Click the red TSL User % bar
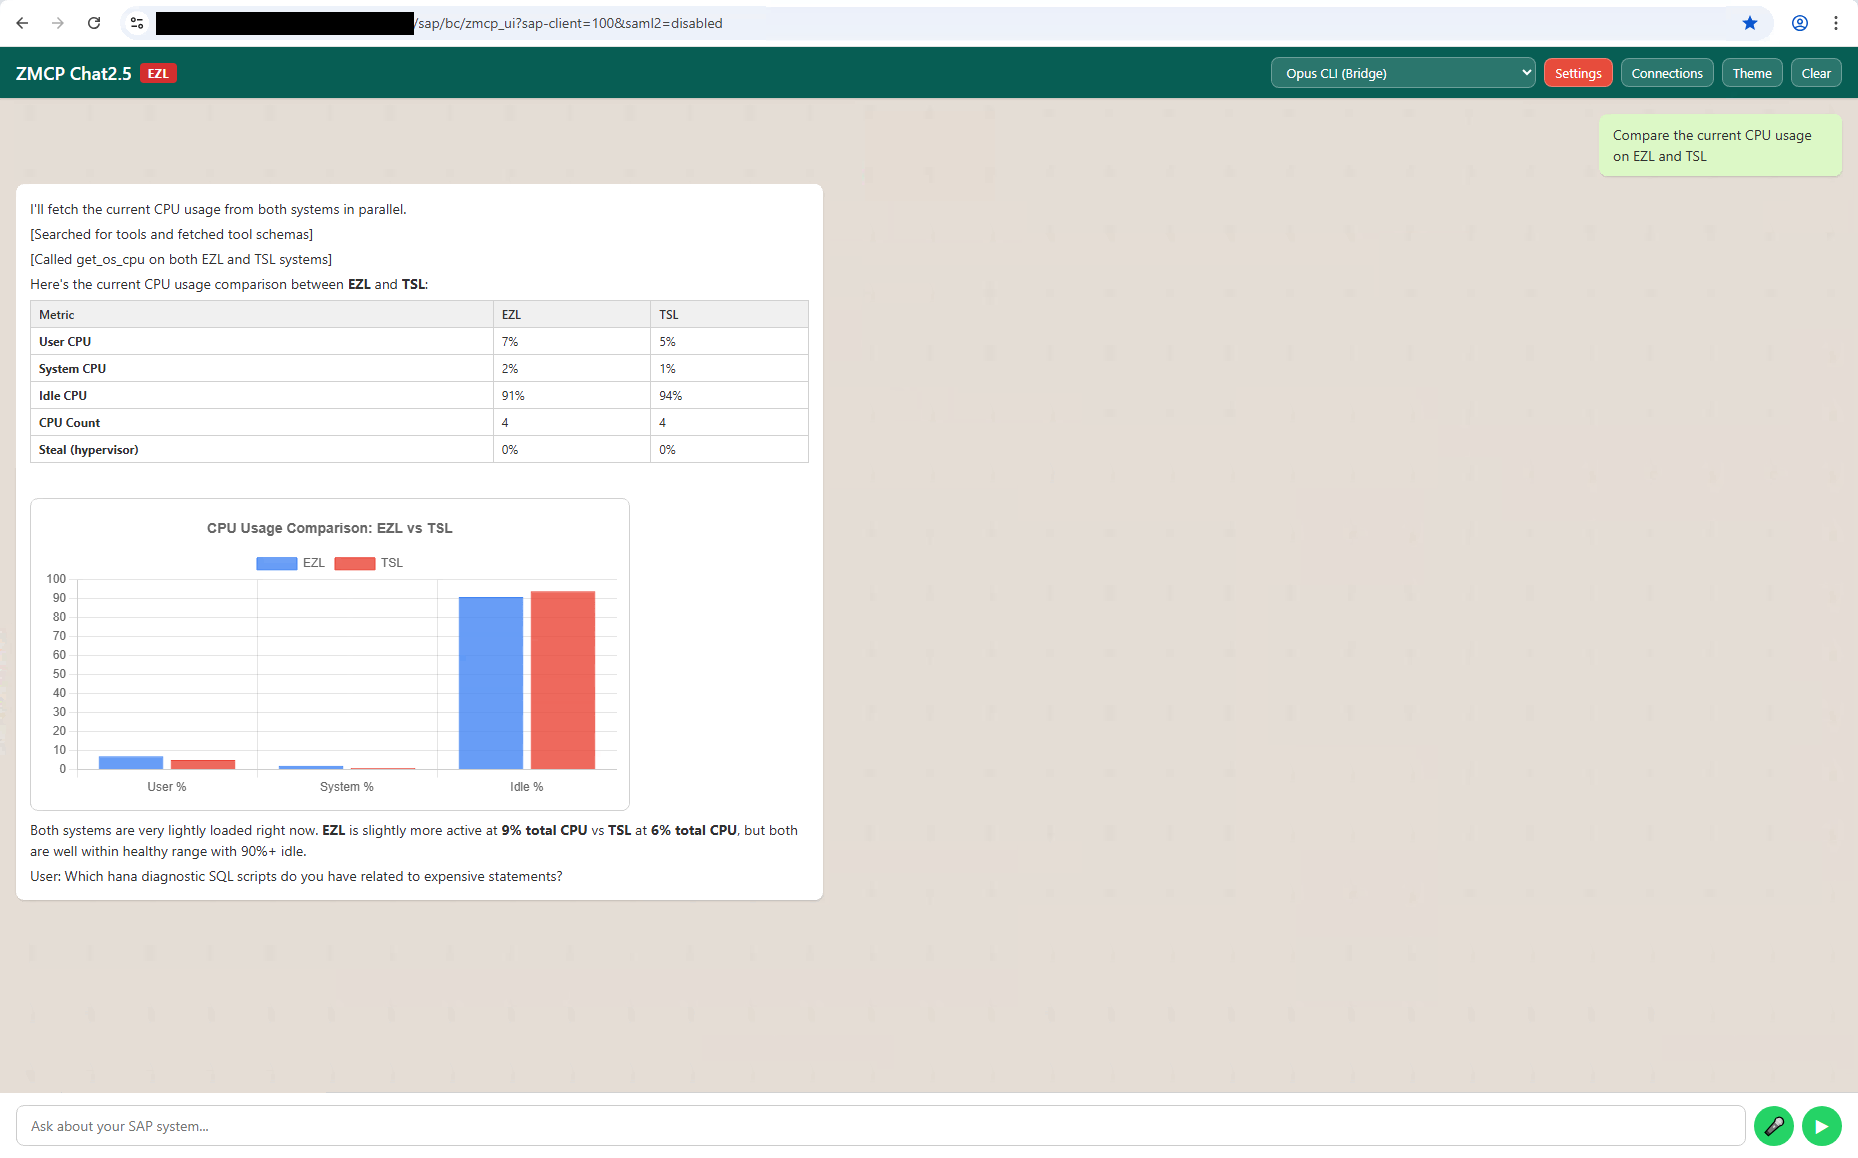 203,764
